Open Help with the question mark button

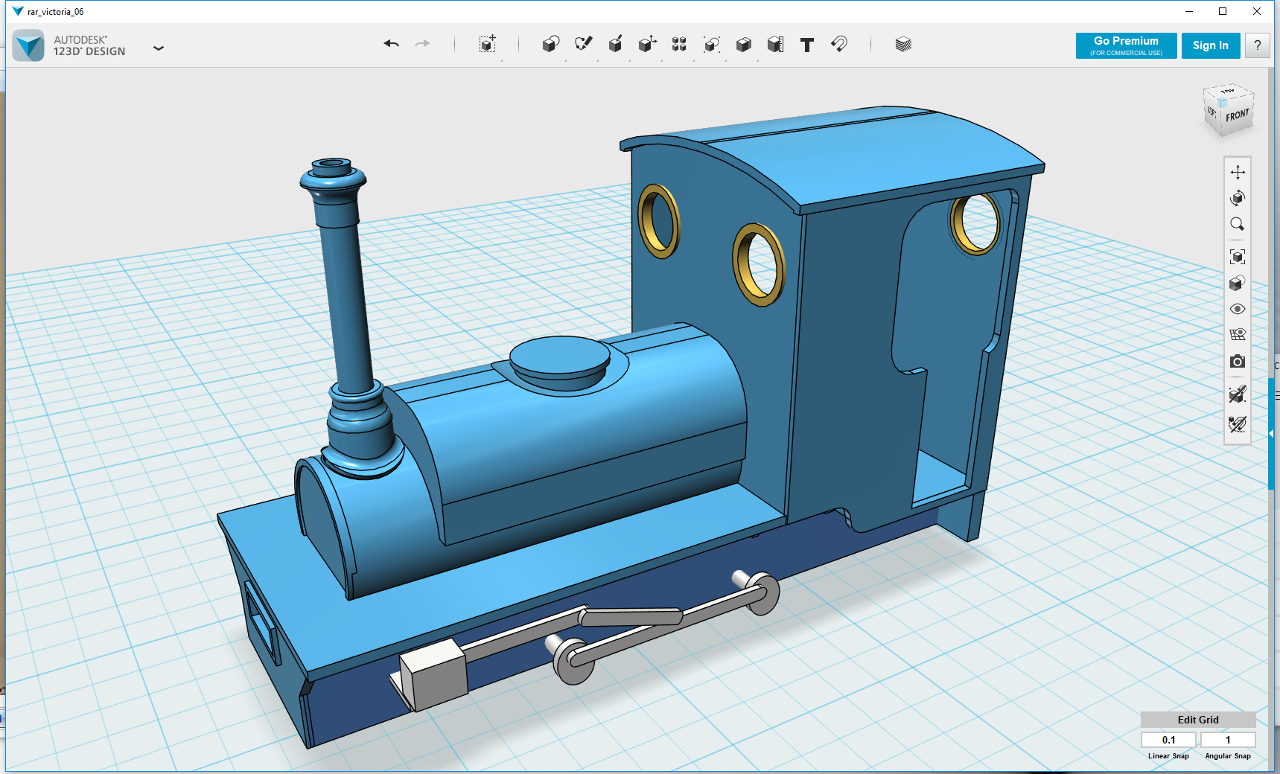point(1257,46)
